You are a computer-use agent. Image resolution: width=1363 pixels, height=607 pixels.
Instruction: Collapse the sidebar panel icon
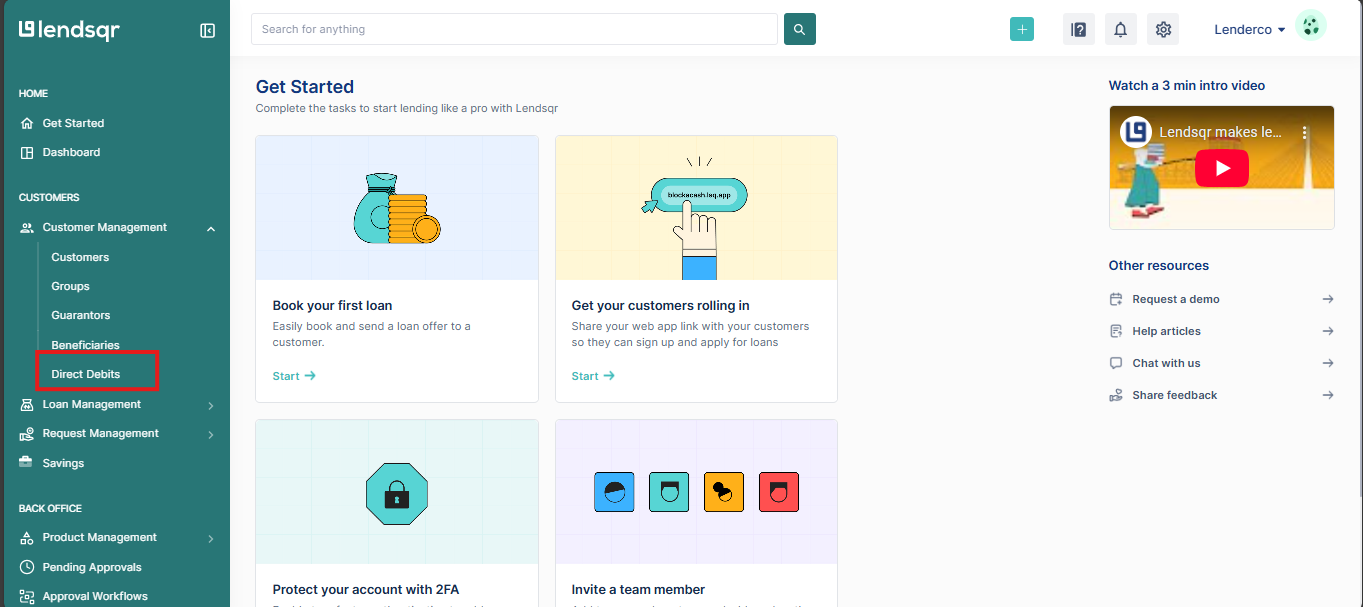pyautogui.click(x=208, y=31)
